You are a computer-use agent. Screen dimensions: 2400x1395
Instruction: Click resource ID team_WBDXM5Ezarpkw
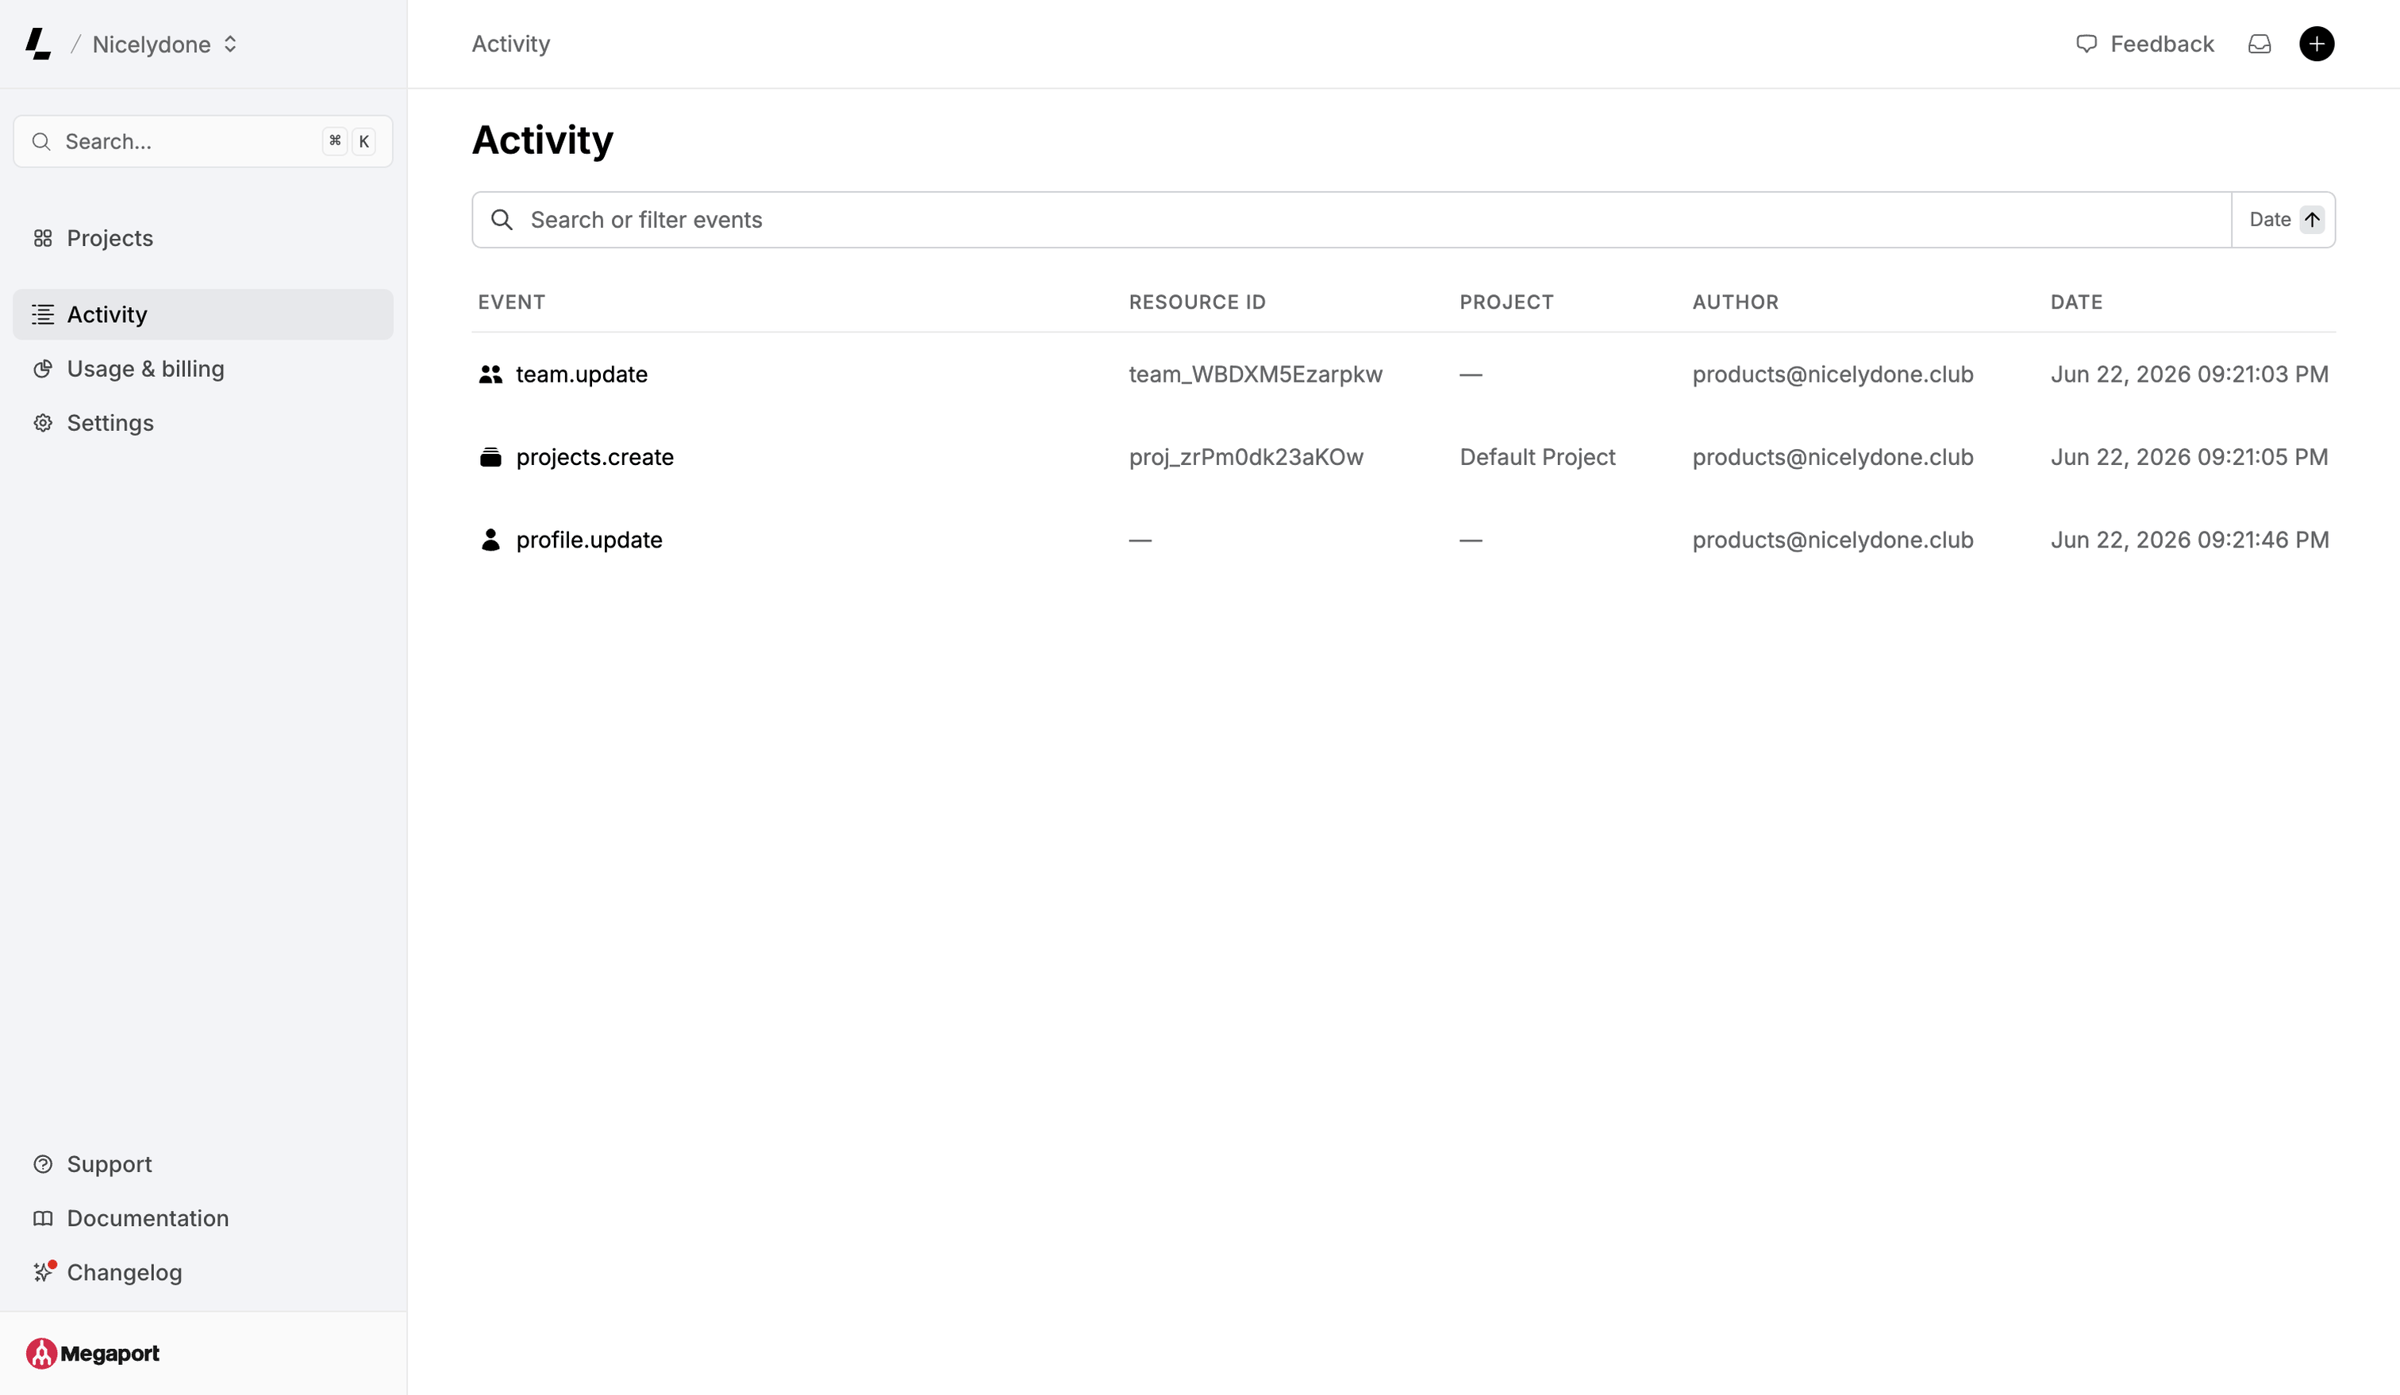click(x=1256, y=374)
